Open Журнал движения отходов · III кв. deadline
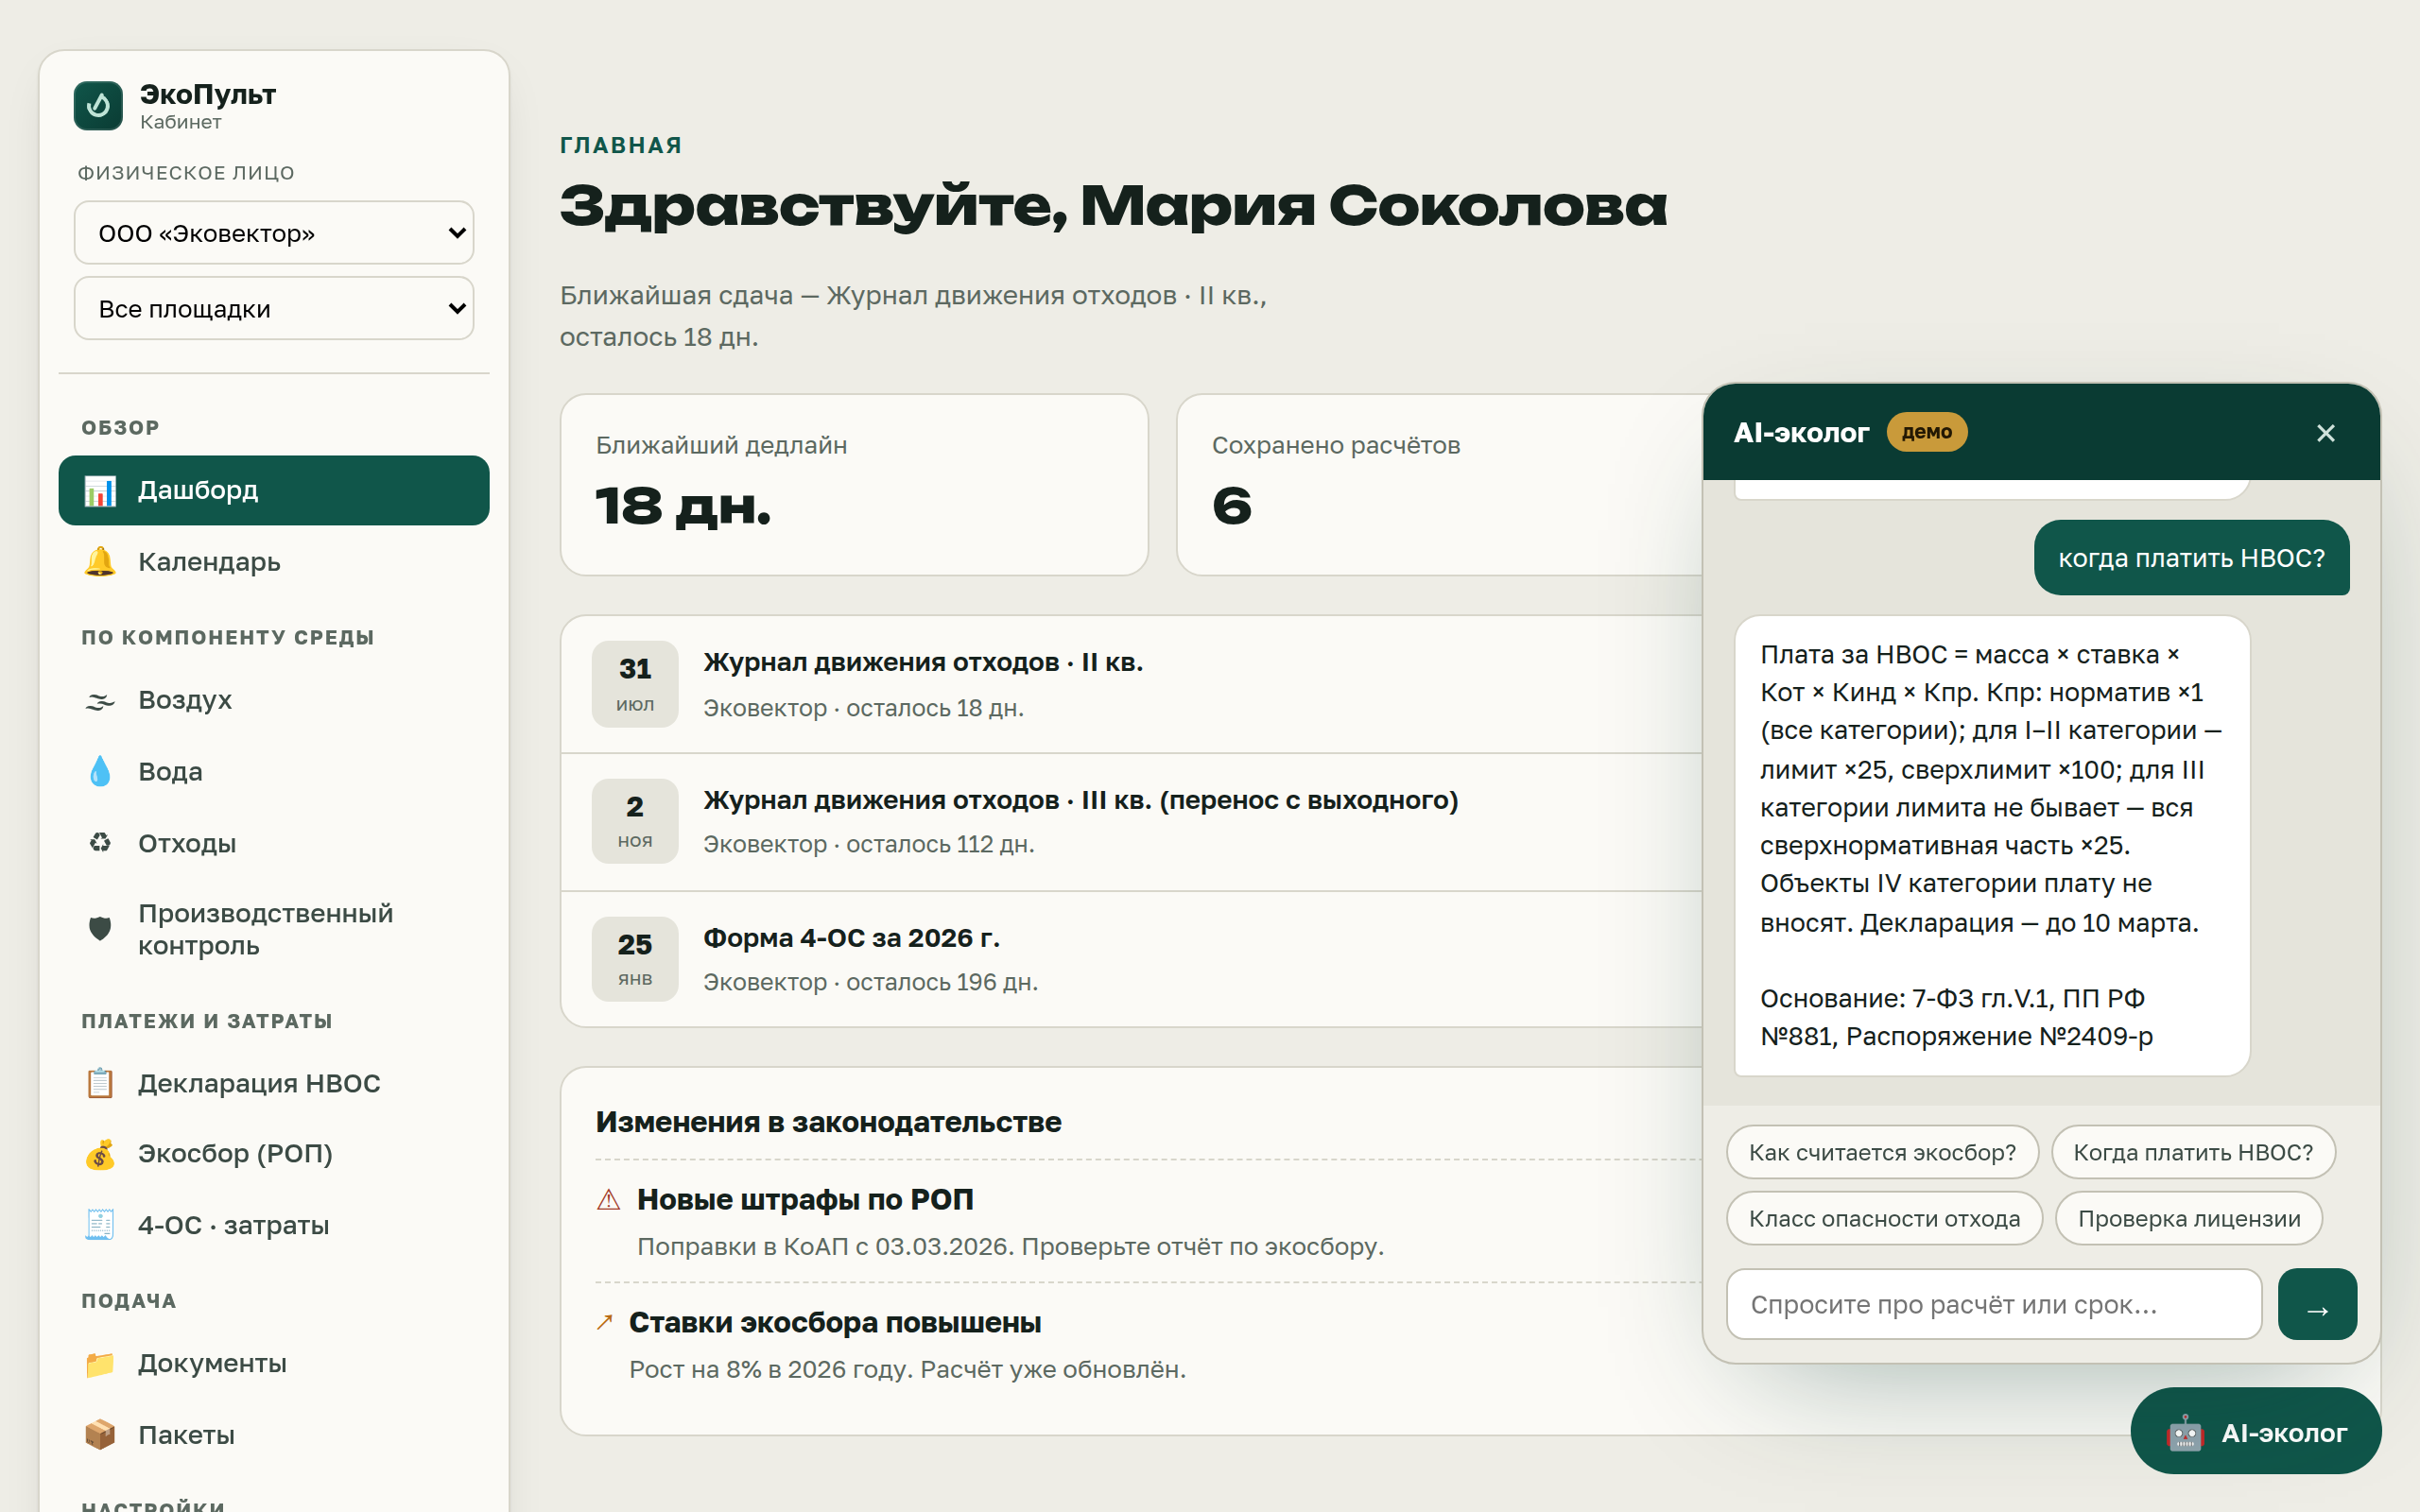 tap(1130, 822)
